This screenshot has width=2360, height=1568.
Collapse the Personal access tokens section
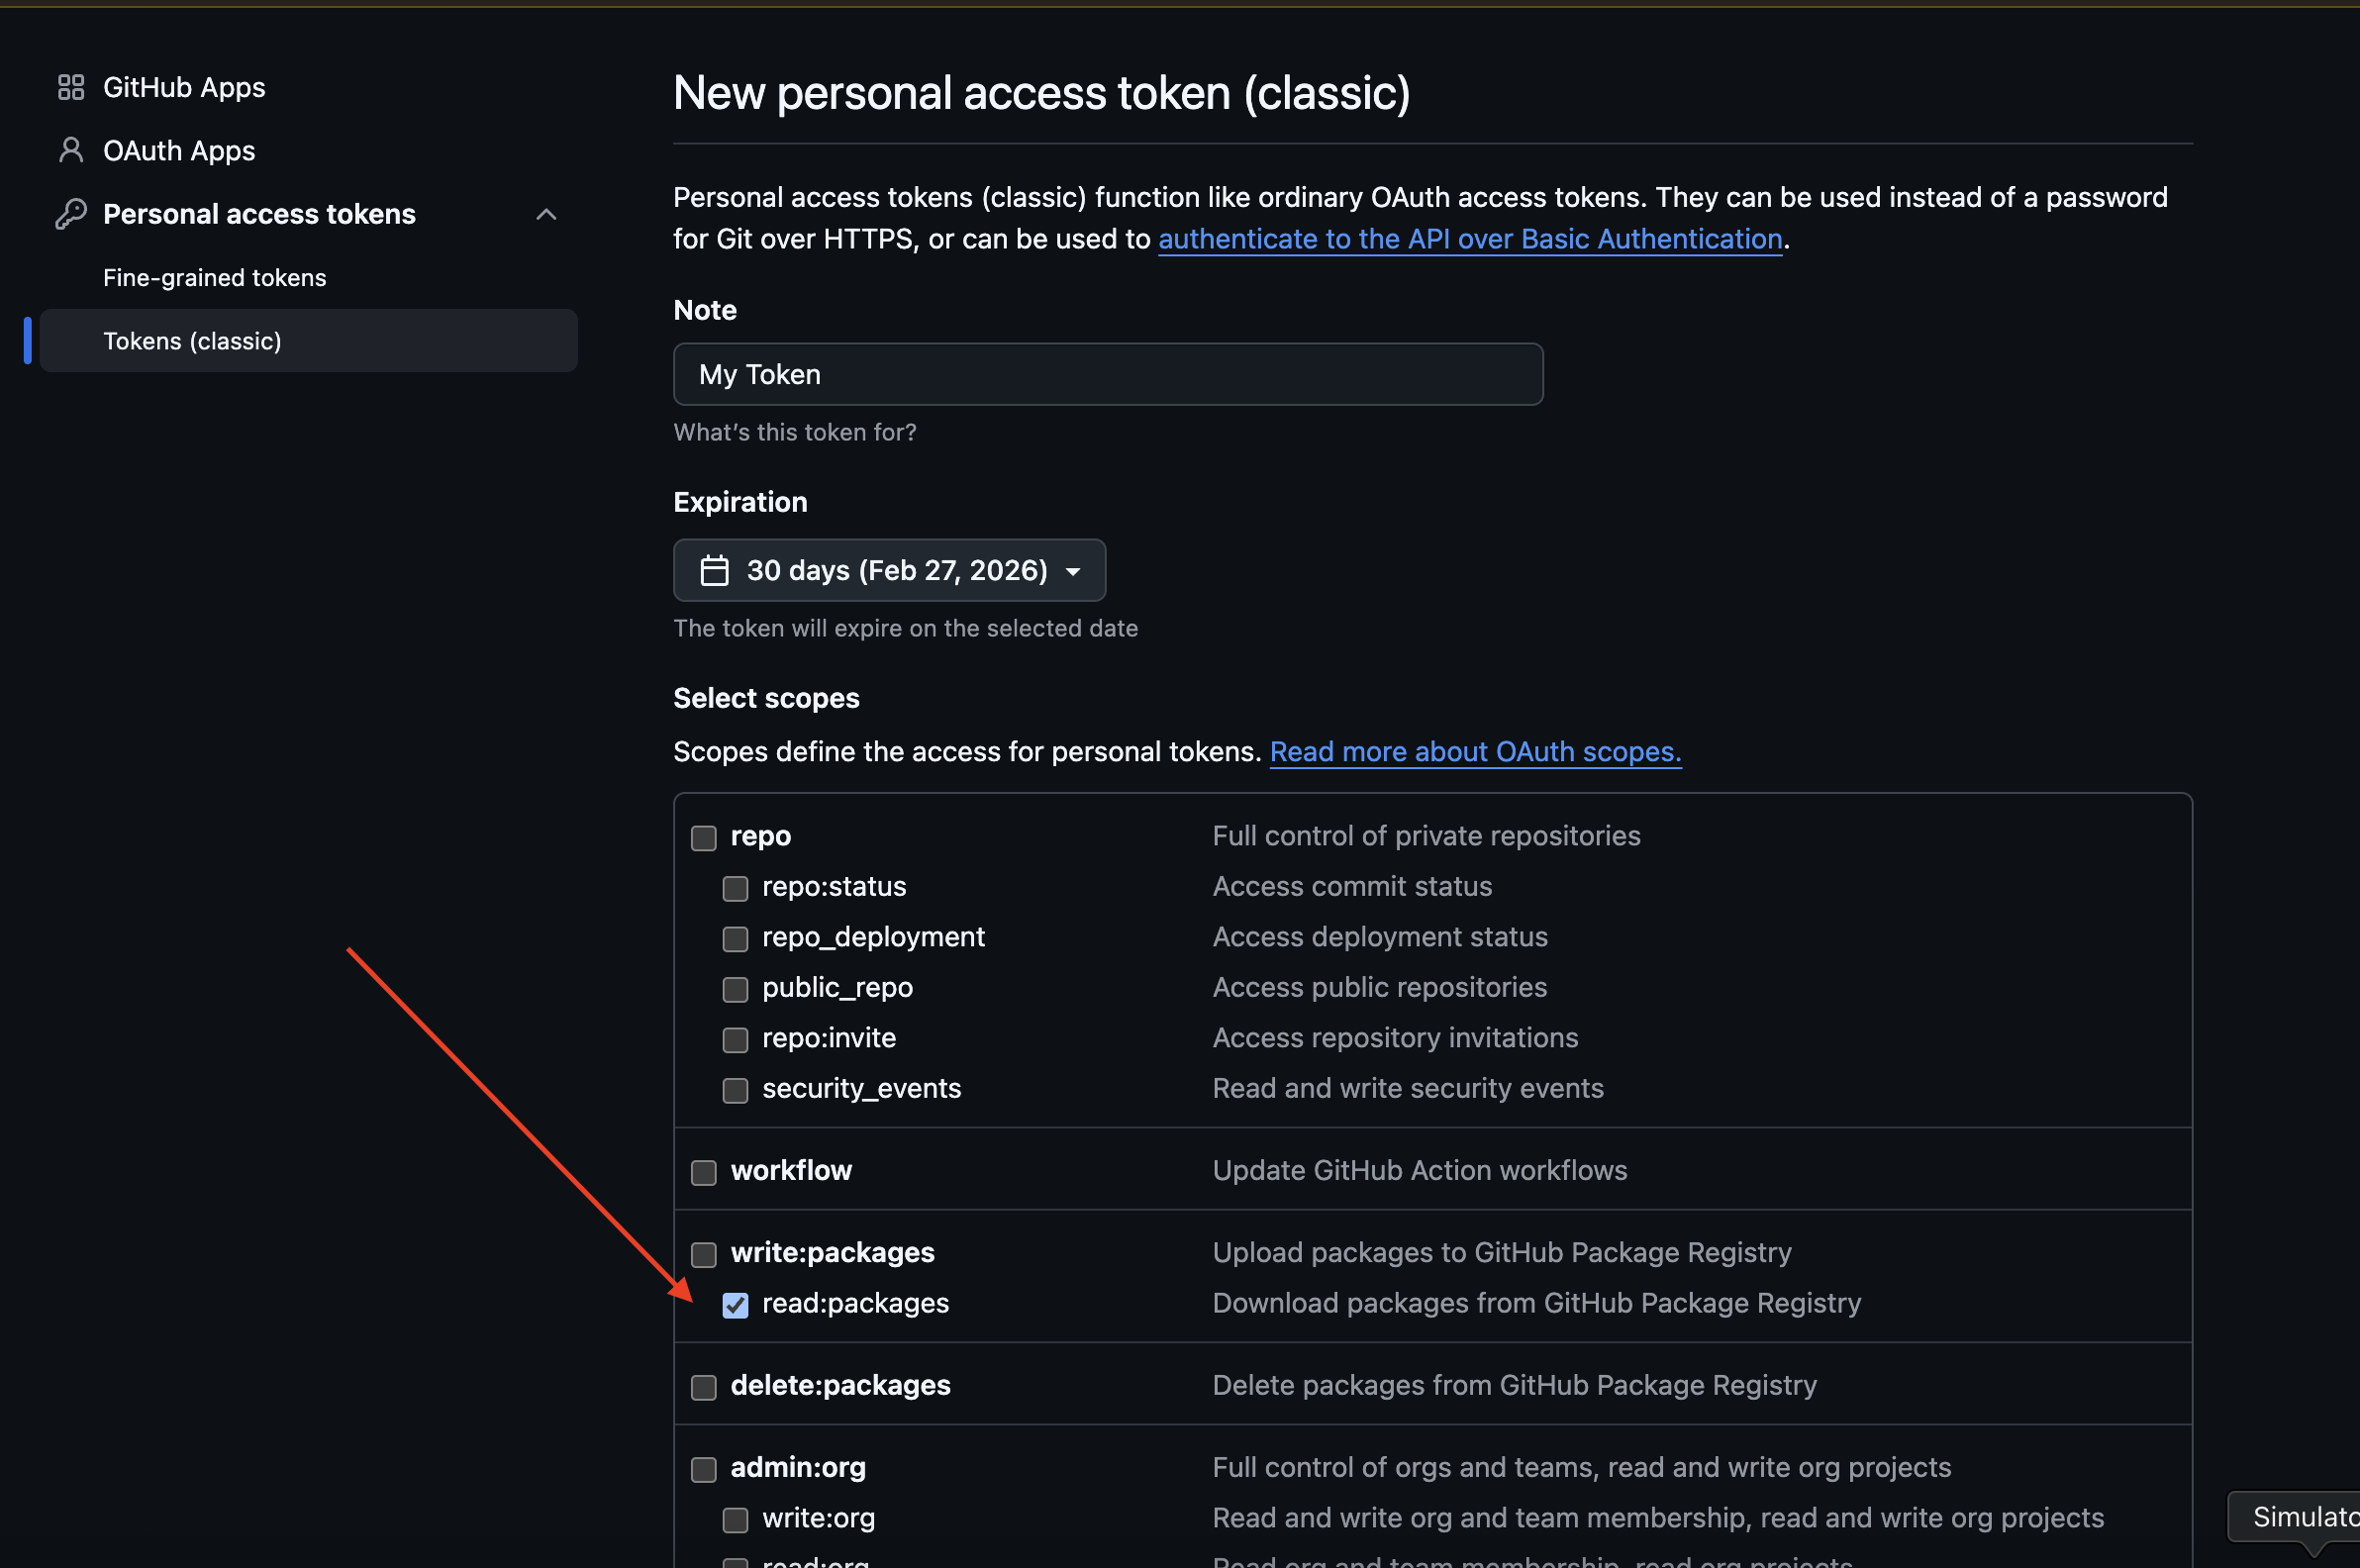[x=546, y=213]
